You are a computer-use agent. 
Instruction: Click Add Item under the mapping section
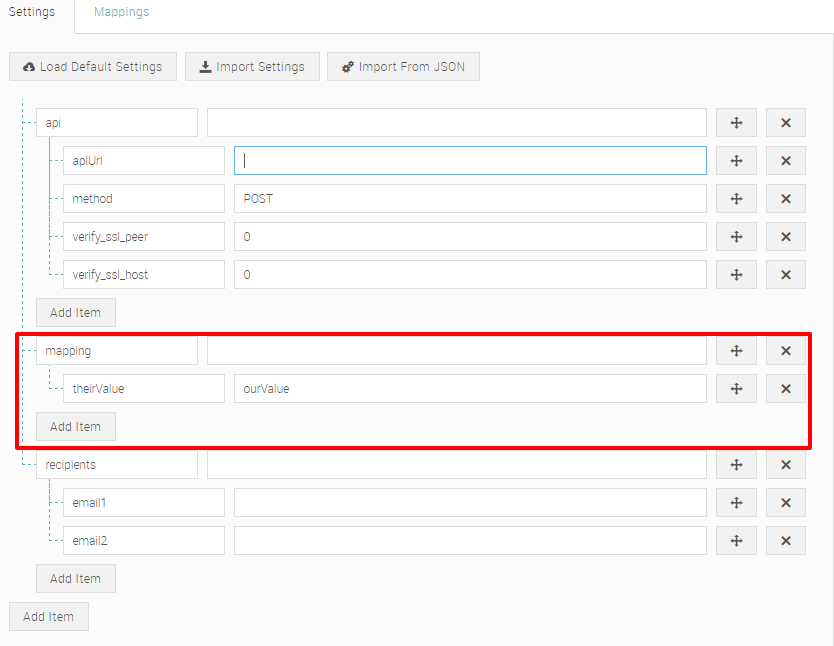tap(75, 426)
